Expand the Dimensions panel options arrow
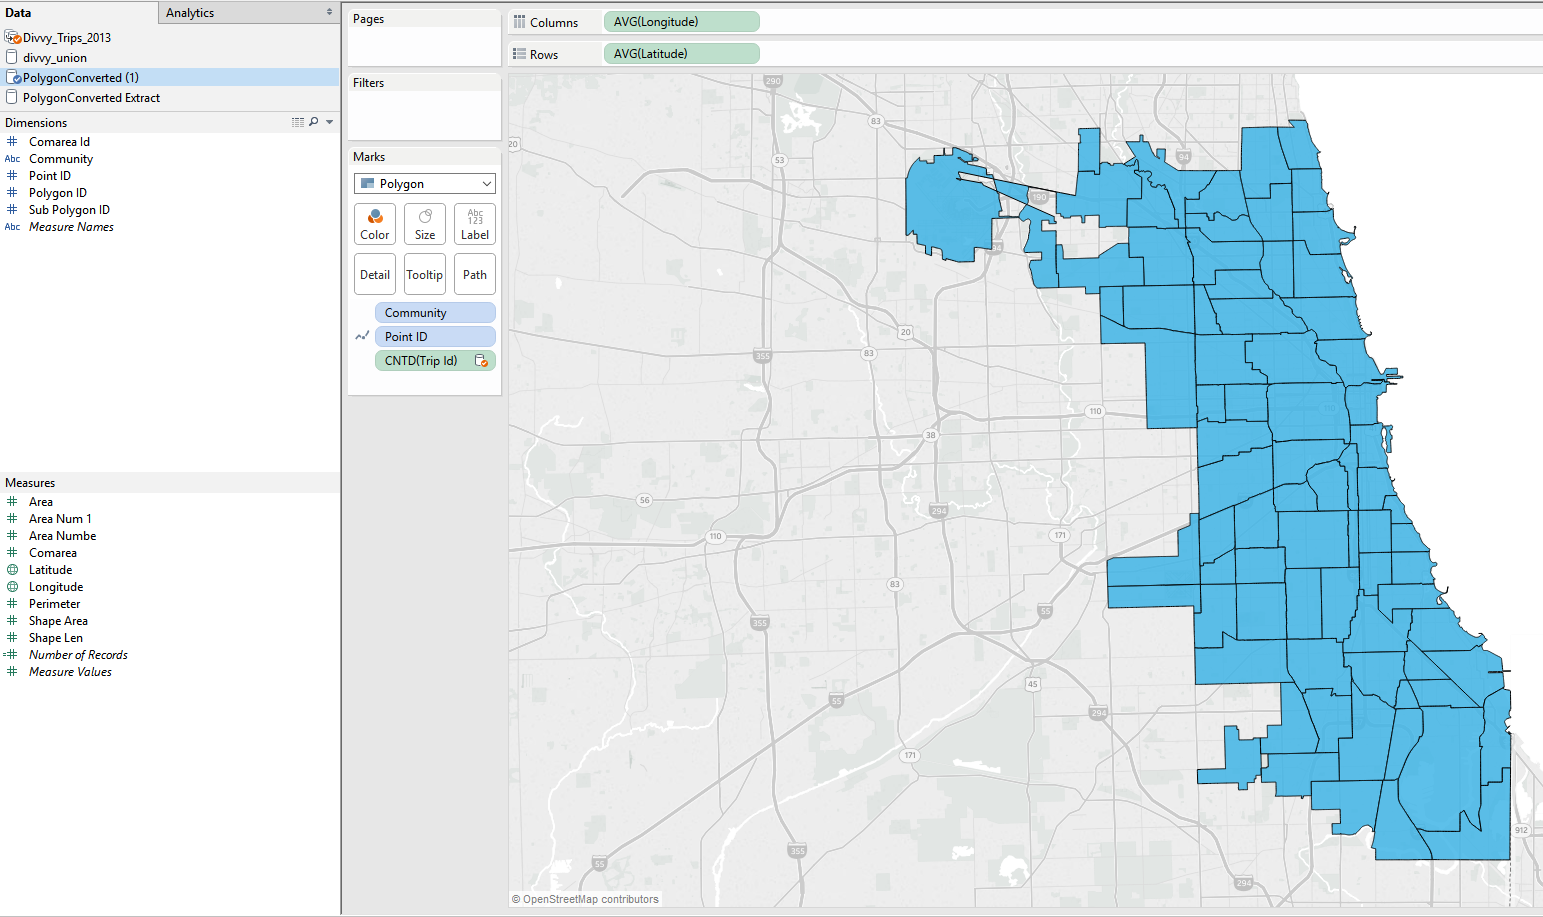Image resolution: width=1543 pixels, height=917 pixels. (331, 121)
